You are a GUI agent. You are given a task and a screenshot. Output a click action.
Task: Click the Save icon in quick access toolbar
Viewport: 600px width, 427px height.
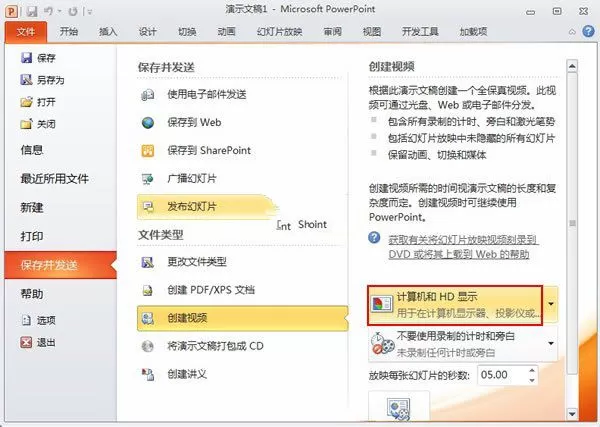pyautogui.click(x=31, y=11)
